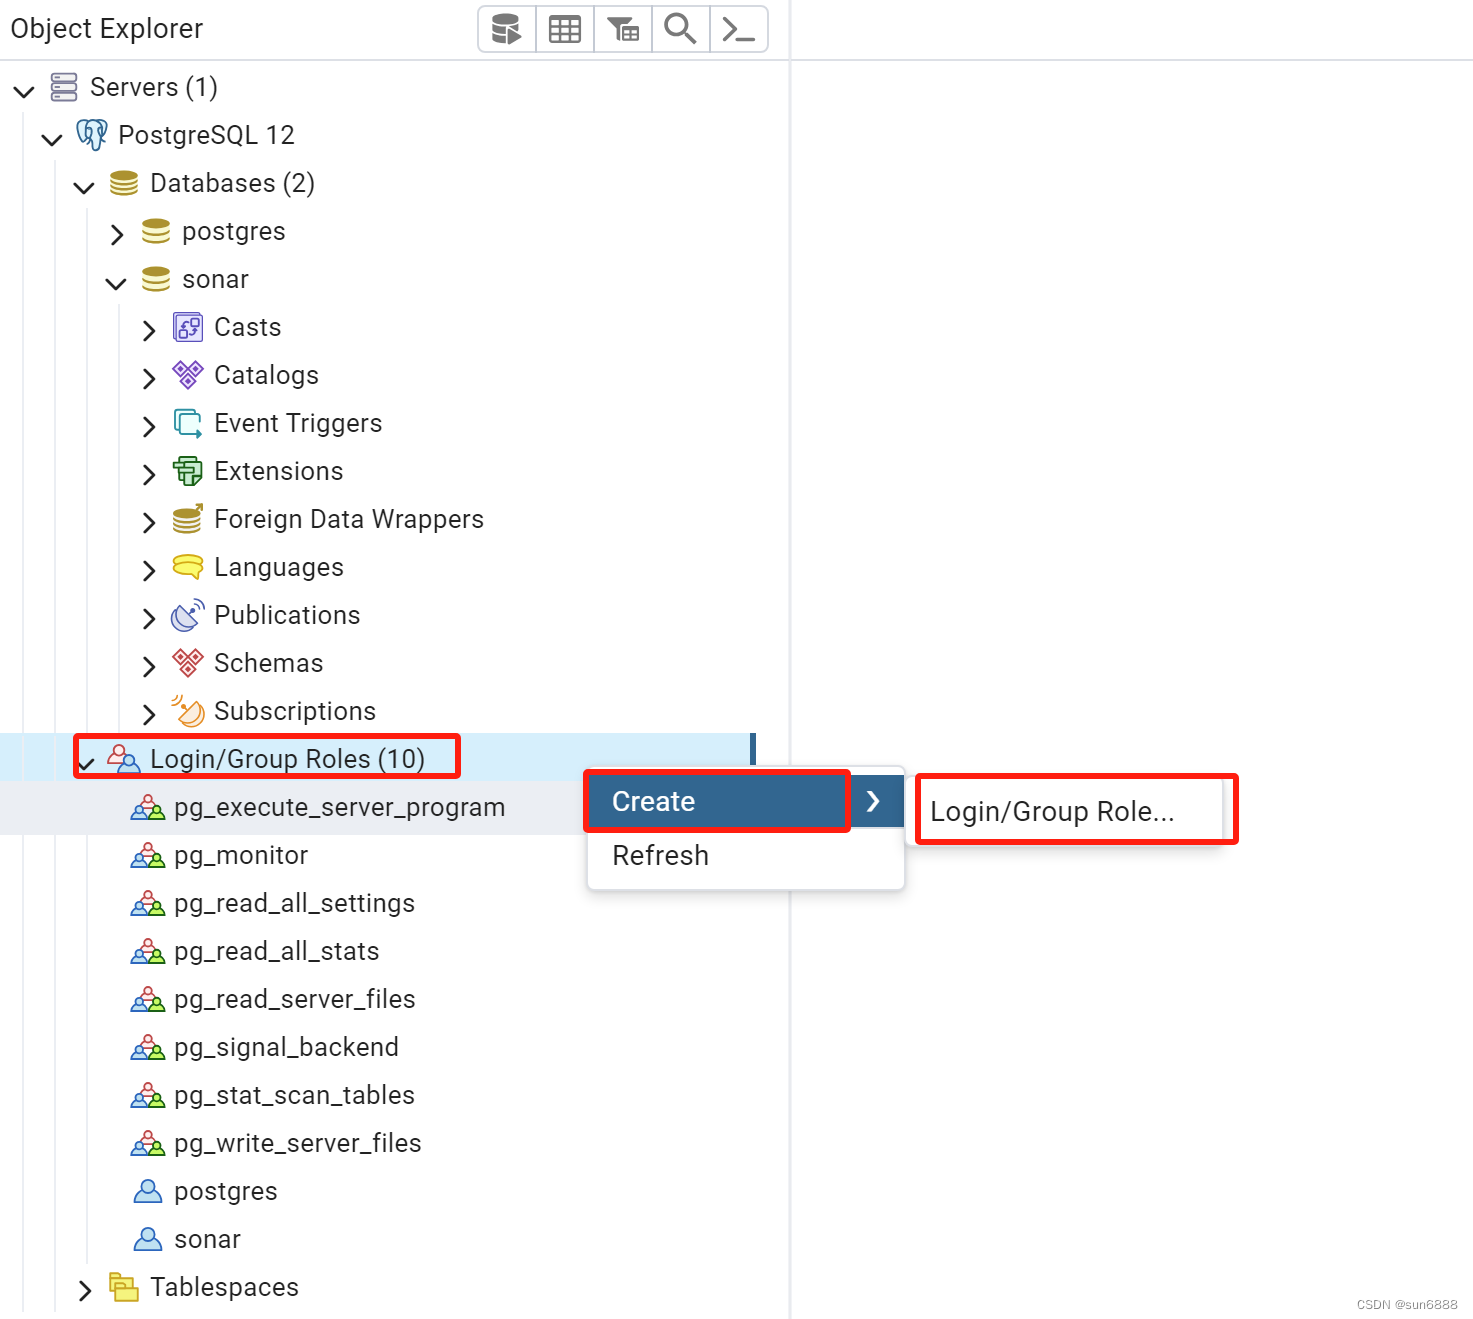Select the Subscriptions label

(x=295, y=711)
